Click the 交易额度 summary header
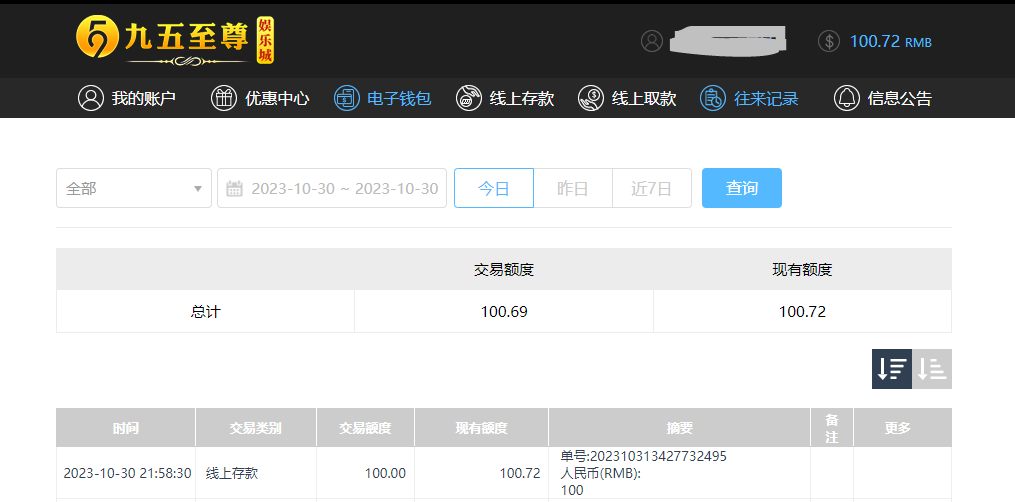The width and height of the screenshot is (1015, 502). (x=504, y=270)
